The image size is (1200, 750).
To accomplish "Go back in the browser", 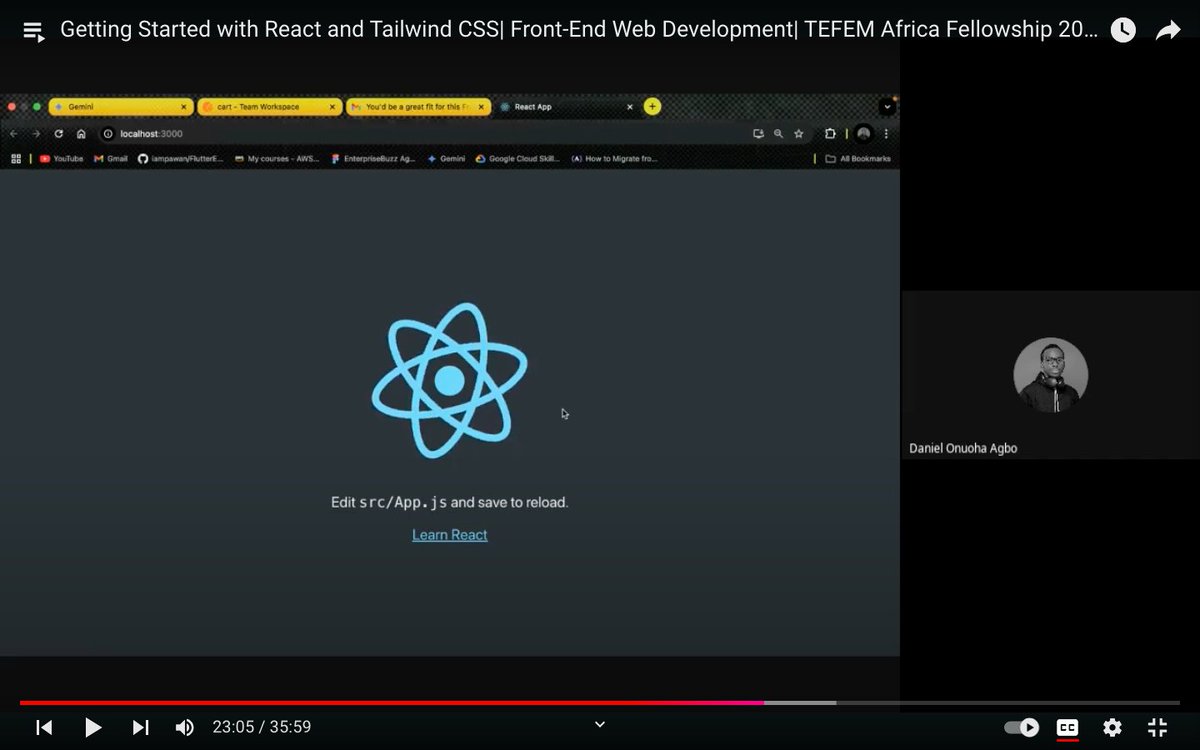I will point(13,133).
